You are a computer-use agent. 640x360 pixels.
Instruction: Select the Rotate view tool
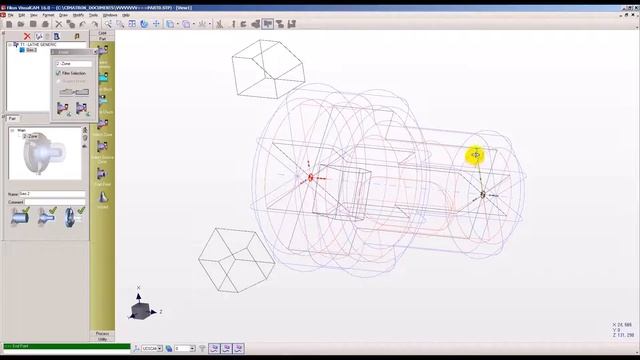pos(144,24)
